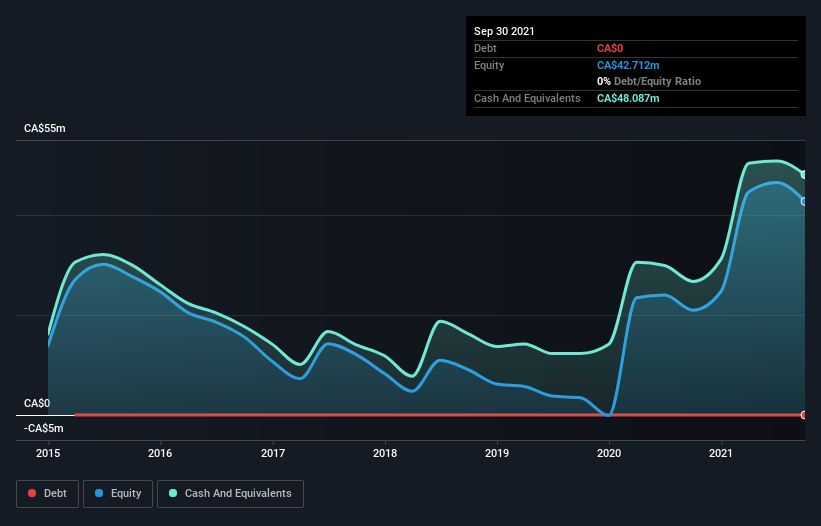Select the 2020 x-axis label
Screen dimensions: 821x526
pyautogui.click(x=609, y=453)
